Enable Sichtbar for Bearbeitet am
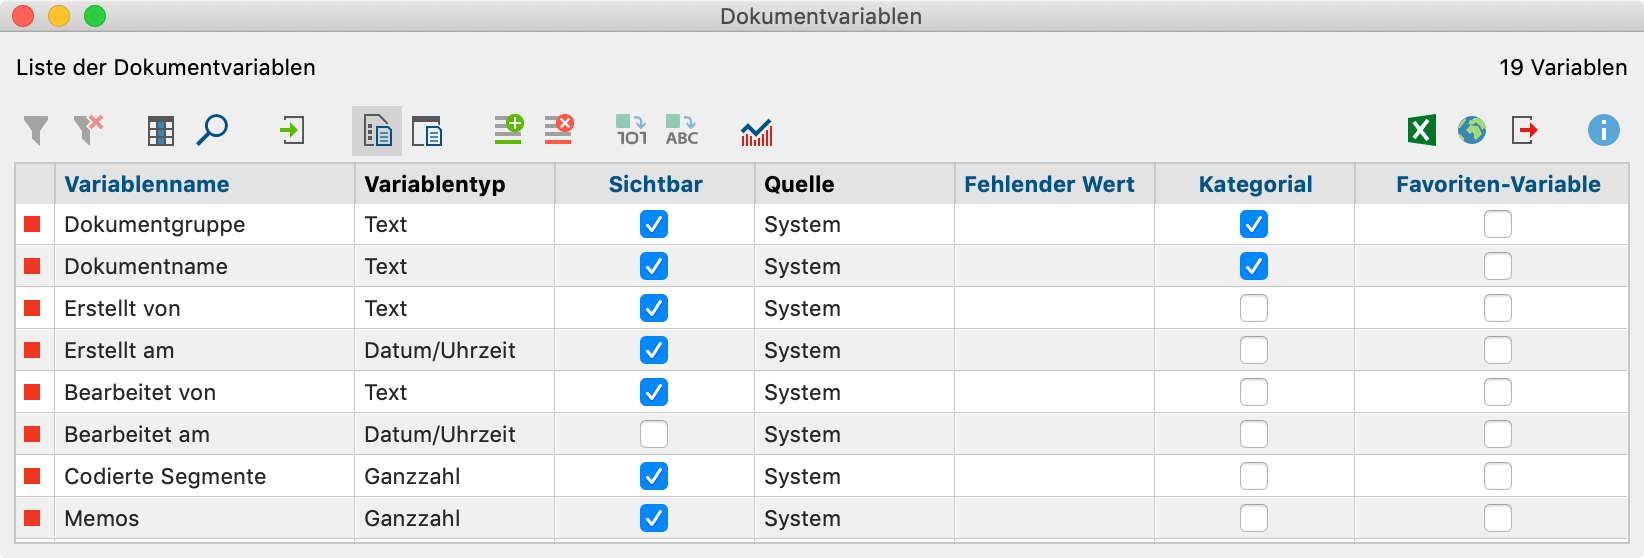 tap(654, 434)
